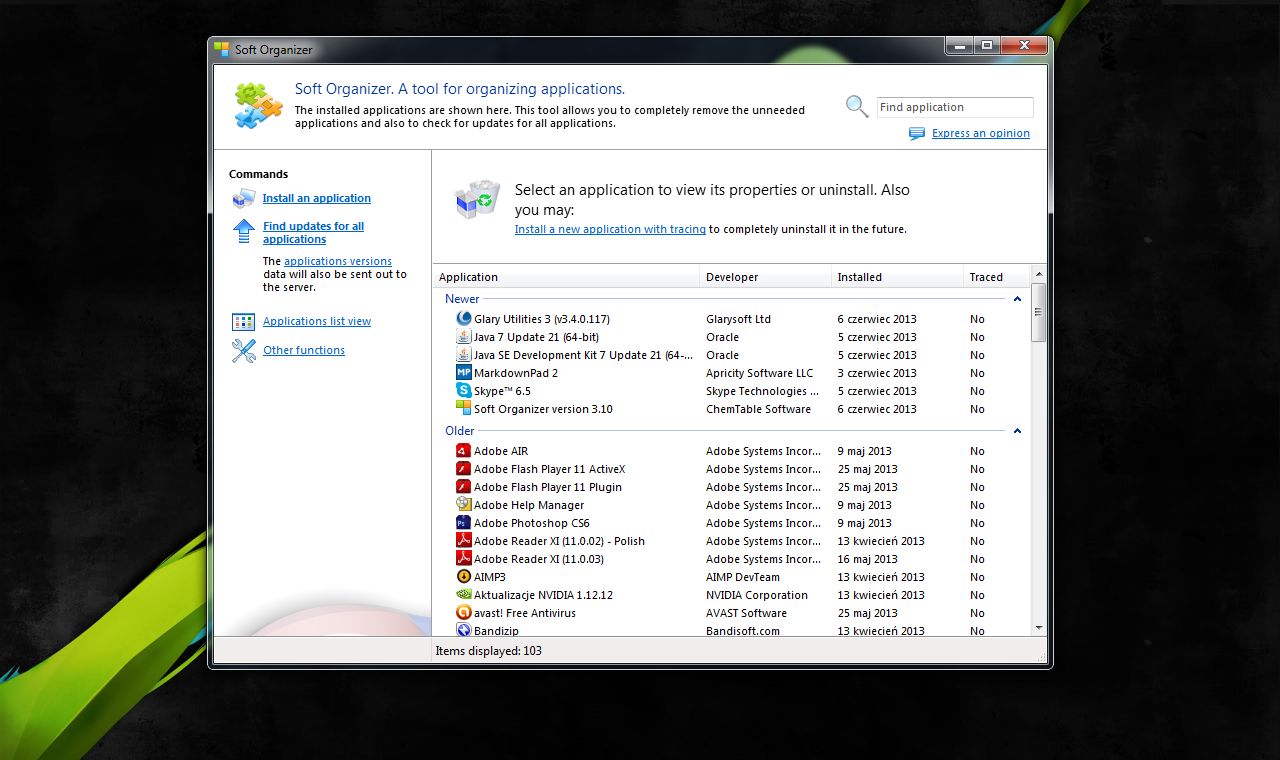The width and height of the screenshot is (1280, 760).
Task: Click the Skype 6.5 icon
Action: 464,391
